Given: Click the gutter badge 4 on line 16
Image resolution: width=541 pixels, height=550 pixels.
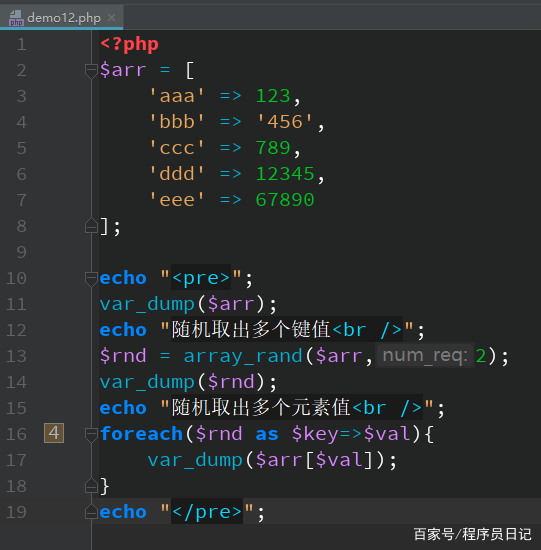Looking at the screenshot, I should (54, 433).
